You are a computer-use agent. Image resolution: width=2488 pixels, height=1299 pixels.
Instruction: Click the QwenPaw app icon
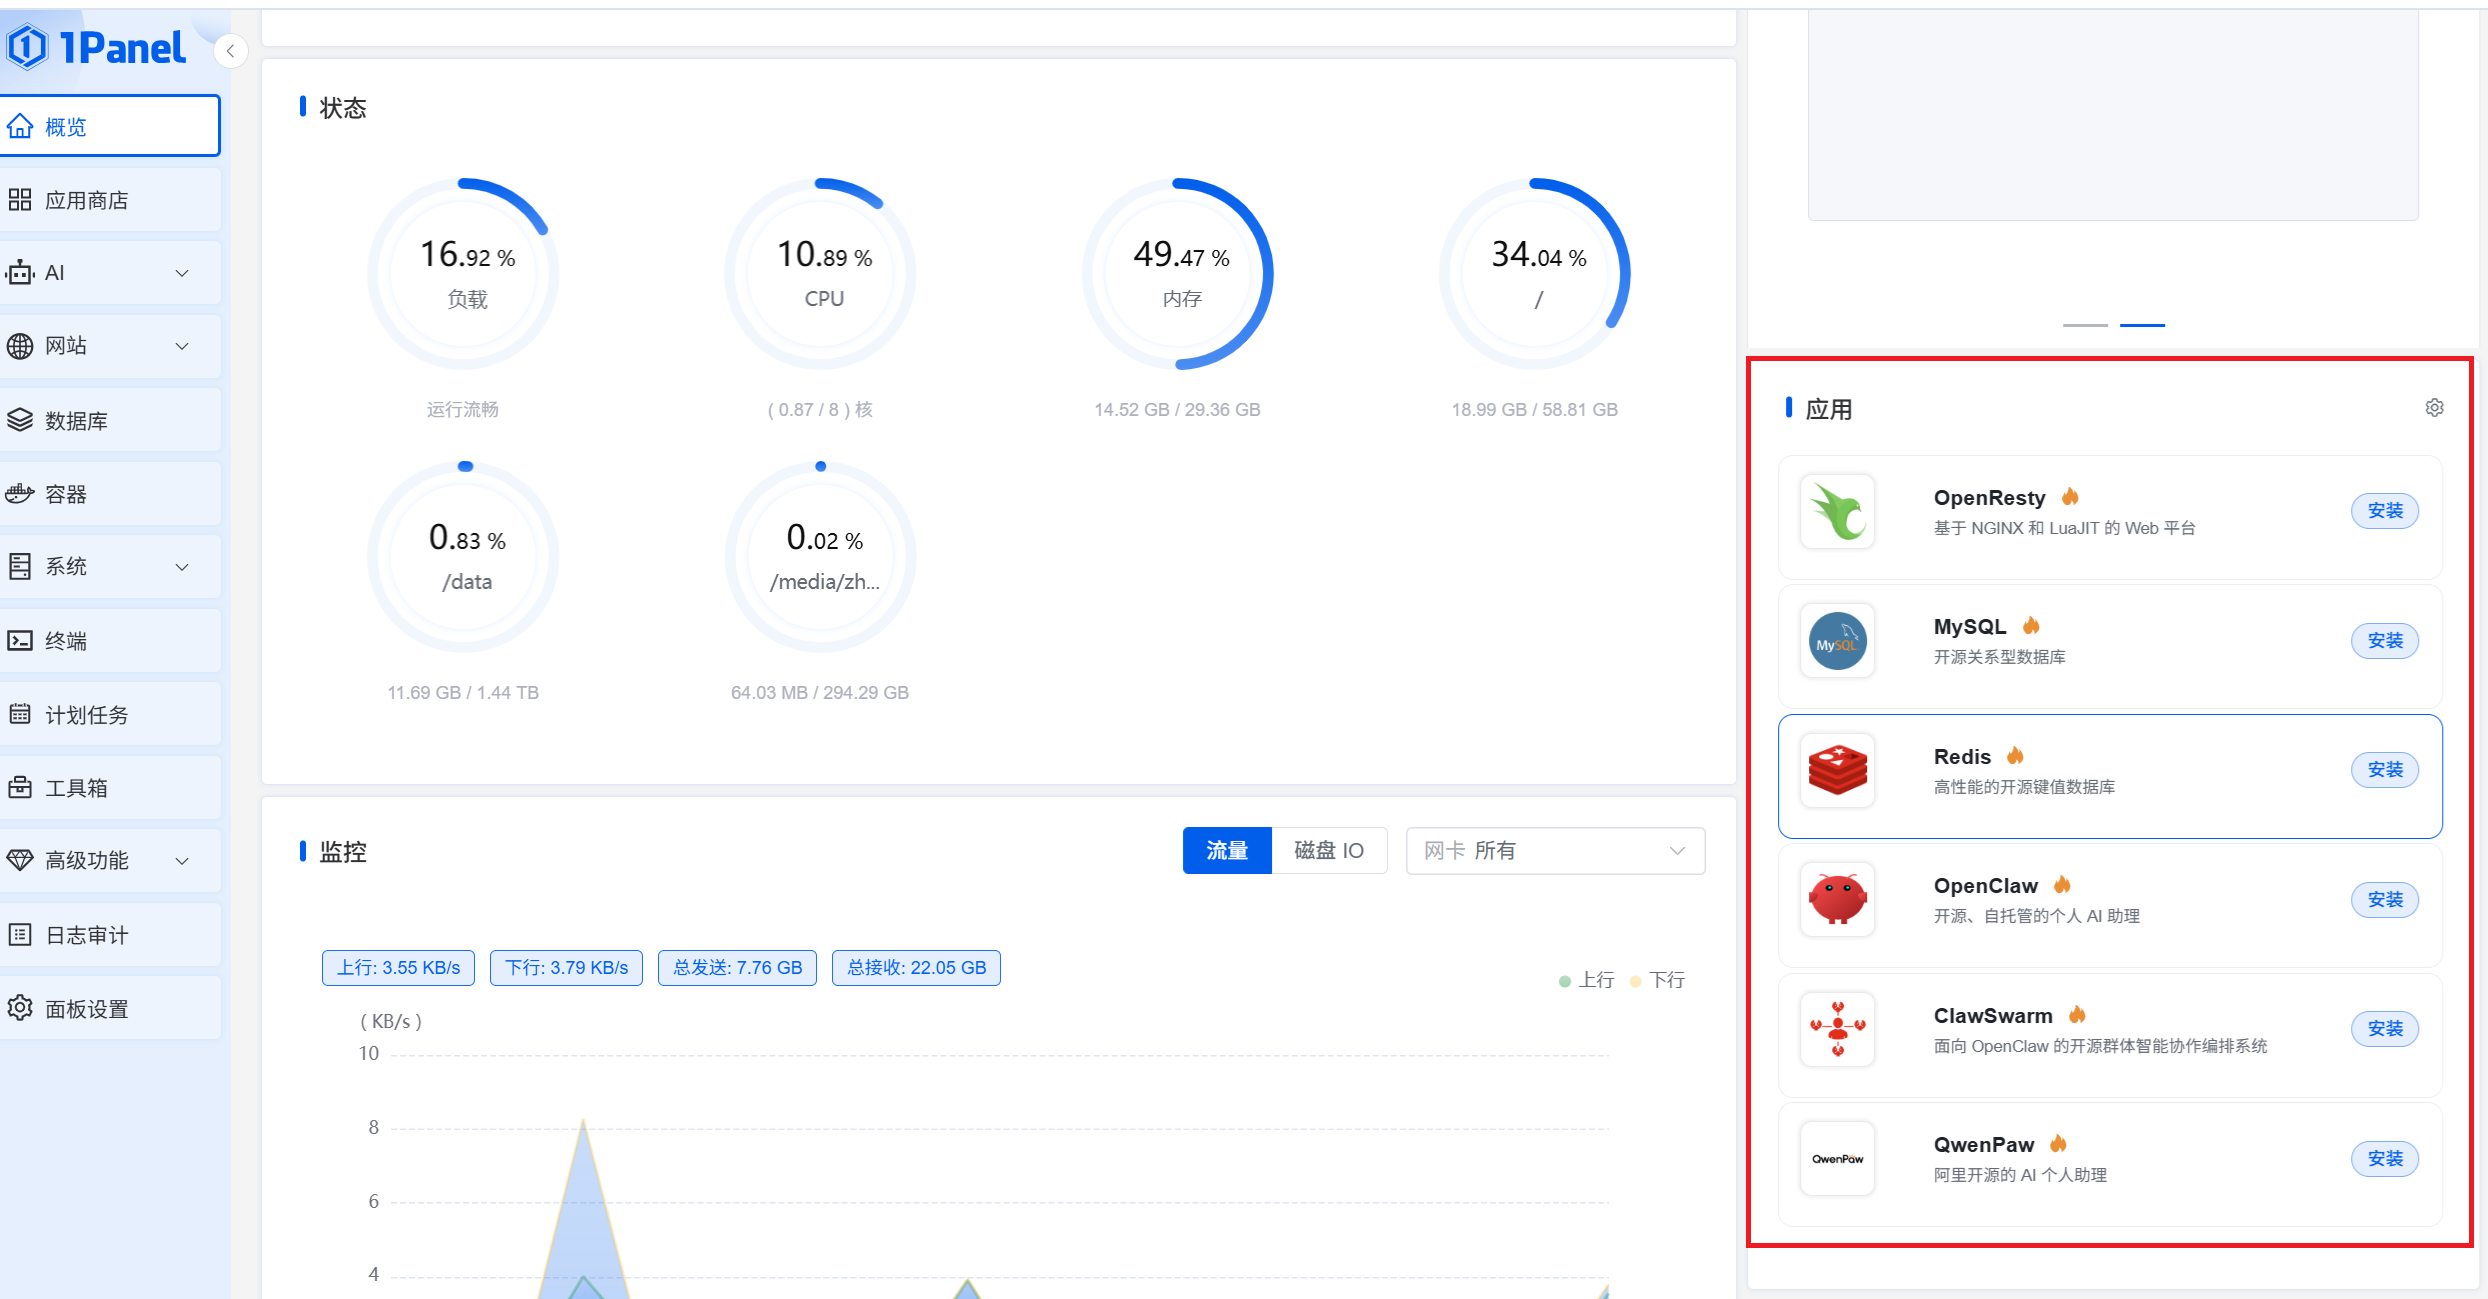coord(1837,1159)
